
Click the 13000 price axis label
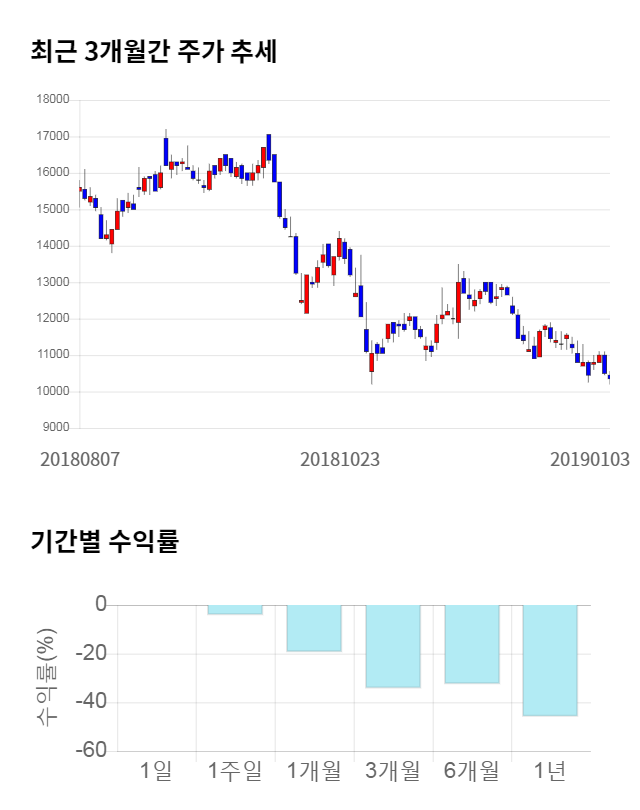point(52,282)
